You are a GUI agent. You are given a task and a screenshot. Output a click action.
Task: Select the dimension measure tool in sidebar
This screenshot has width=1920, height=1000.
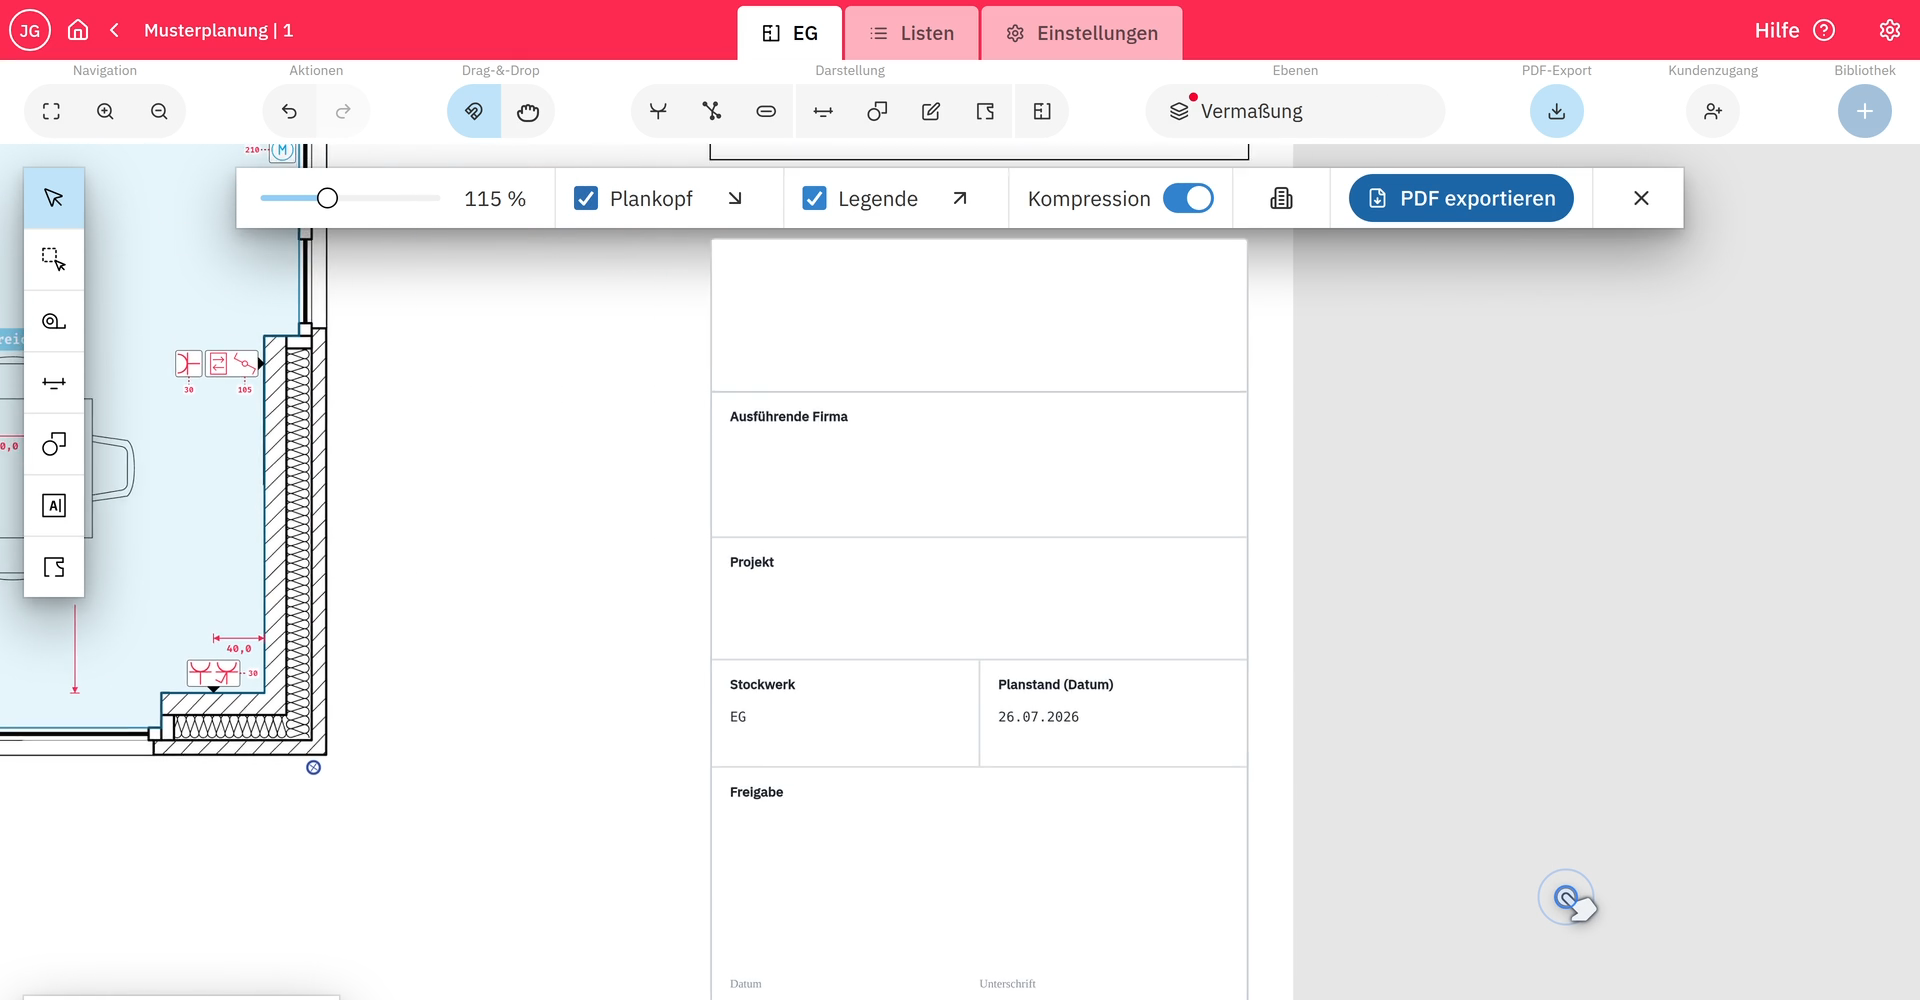54,383
